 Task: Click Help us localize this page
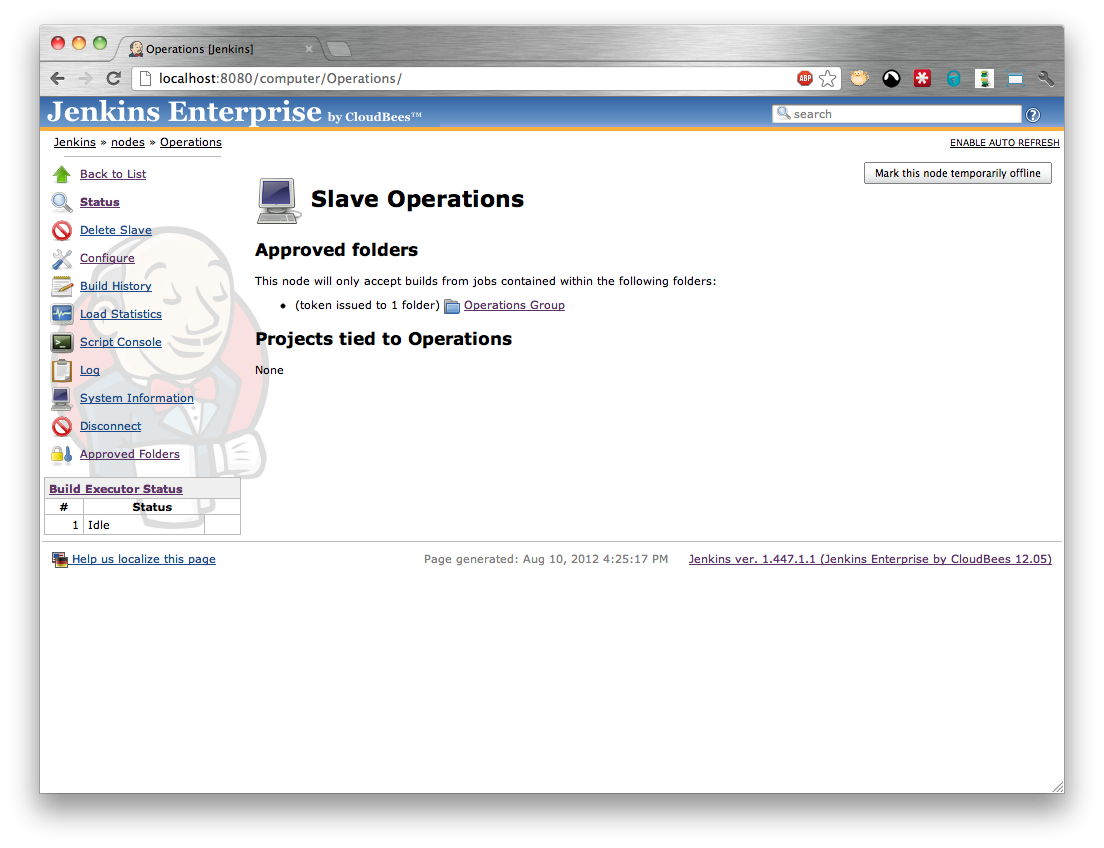(x=144, y=559)
